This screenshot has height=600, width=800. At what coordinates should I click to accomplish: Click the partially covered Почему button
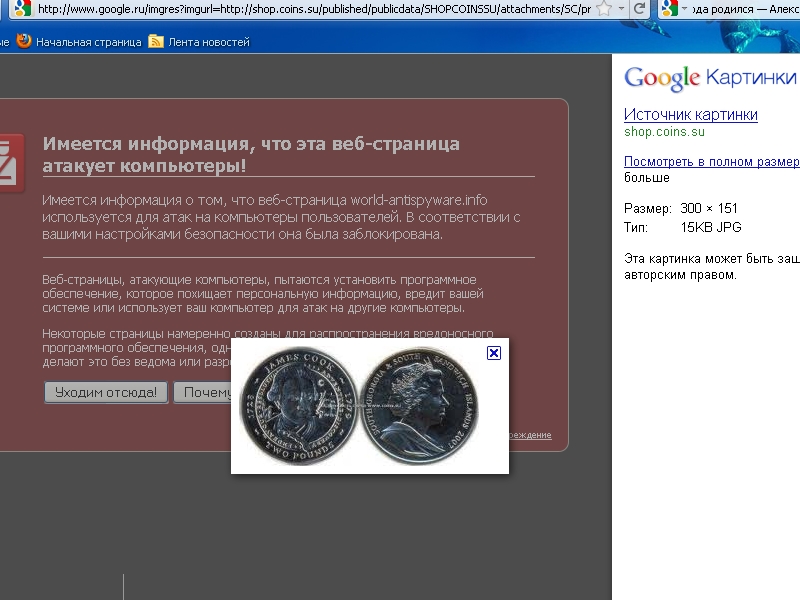click(x=203, y=392)
